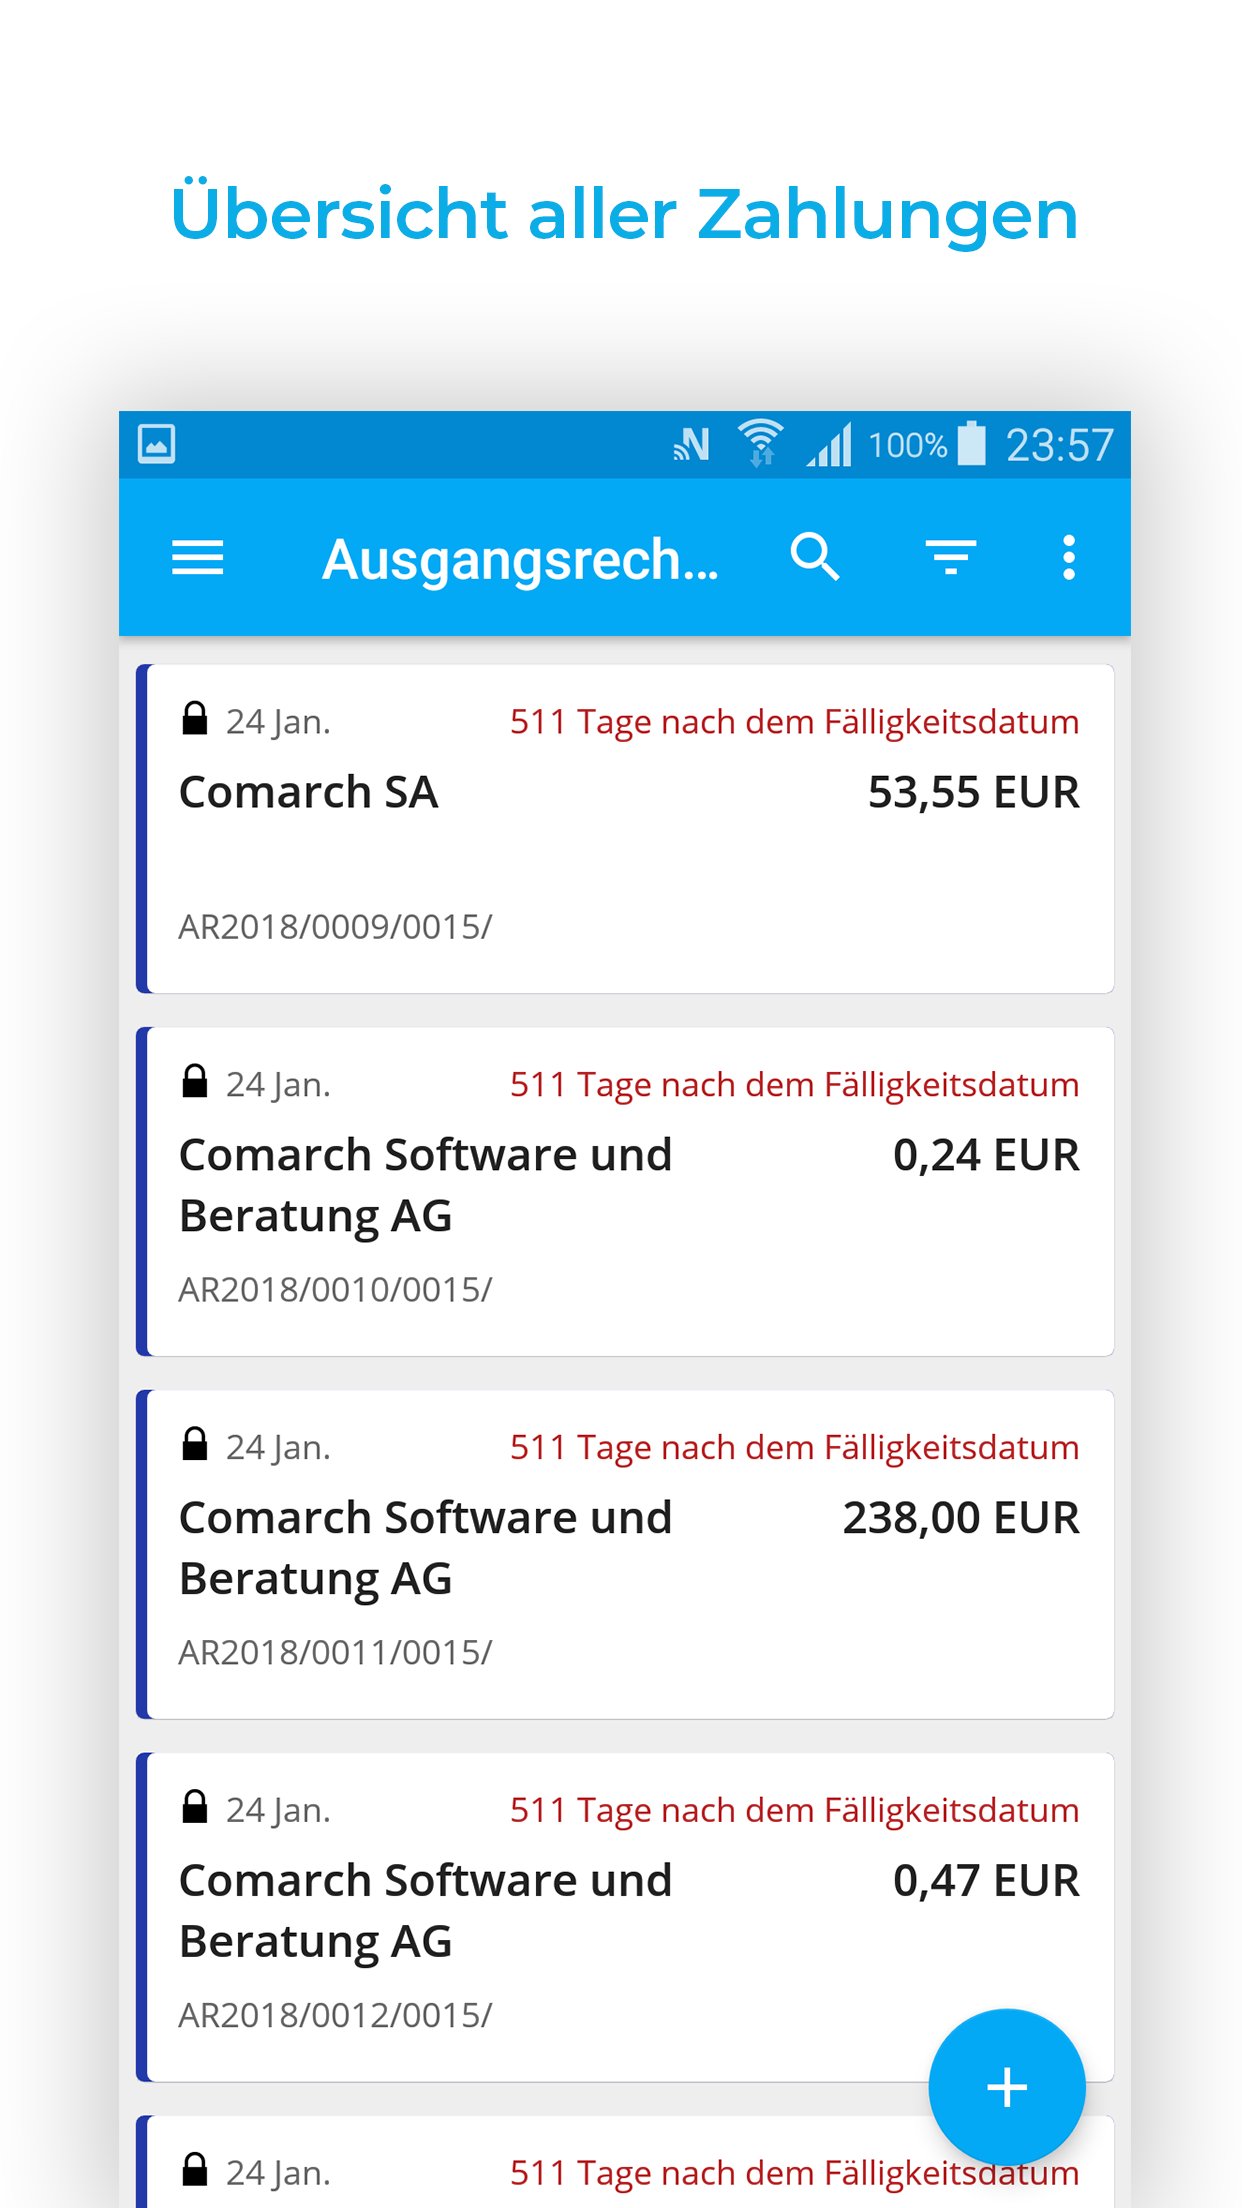The image size is (1242, 2208).
Task: Tap overdue notice on Comarch SA invoice
Action: coord(794,722)
